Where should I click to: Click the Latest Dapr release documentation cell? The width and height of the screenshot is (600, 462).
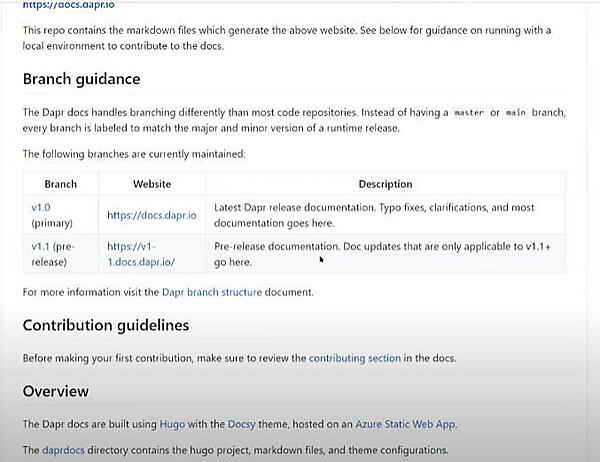point(385,214)
